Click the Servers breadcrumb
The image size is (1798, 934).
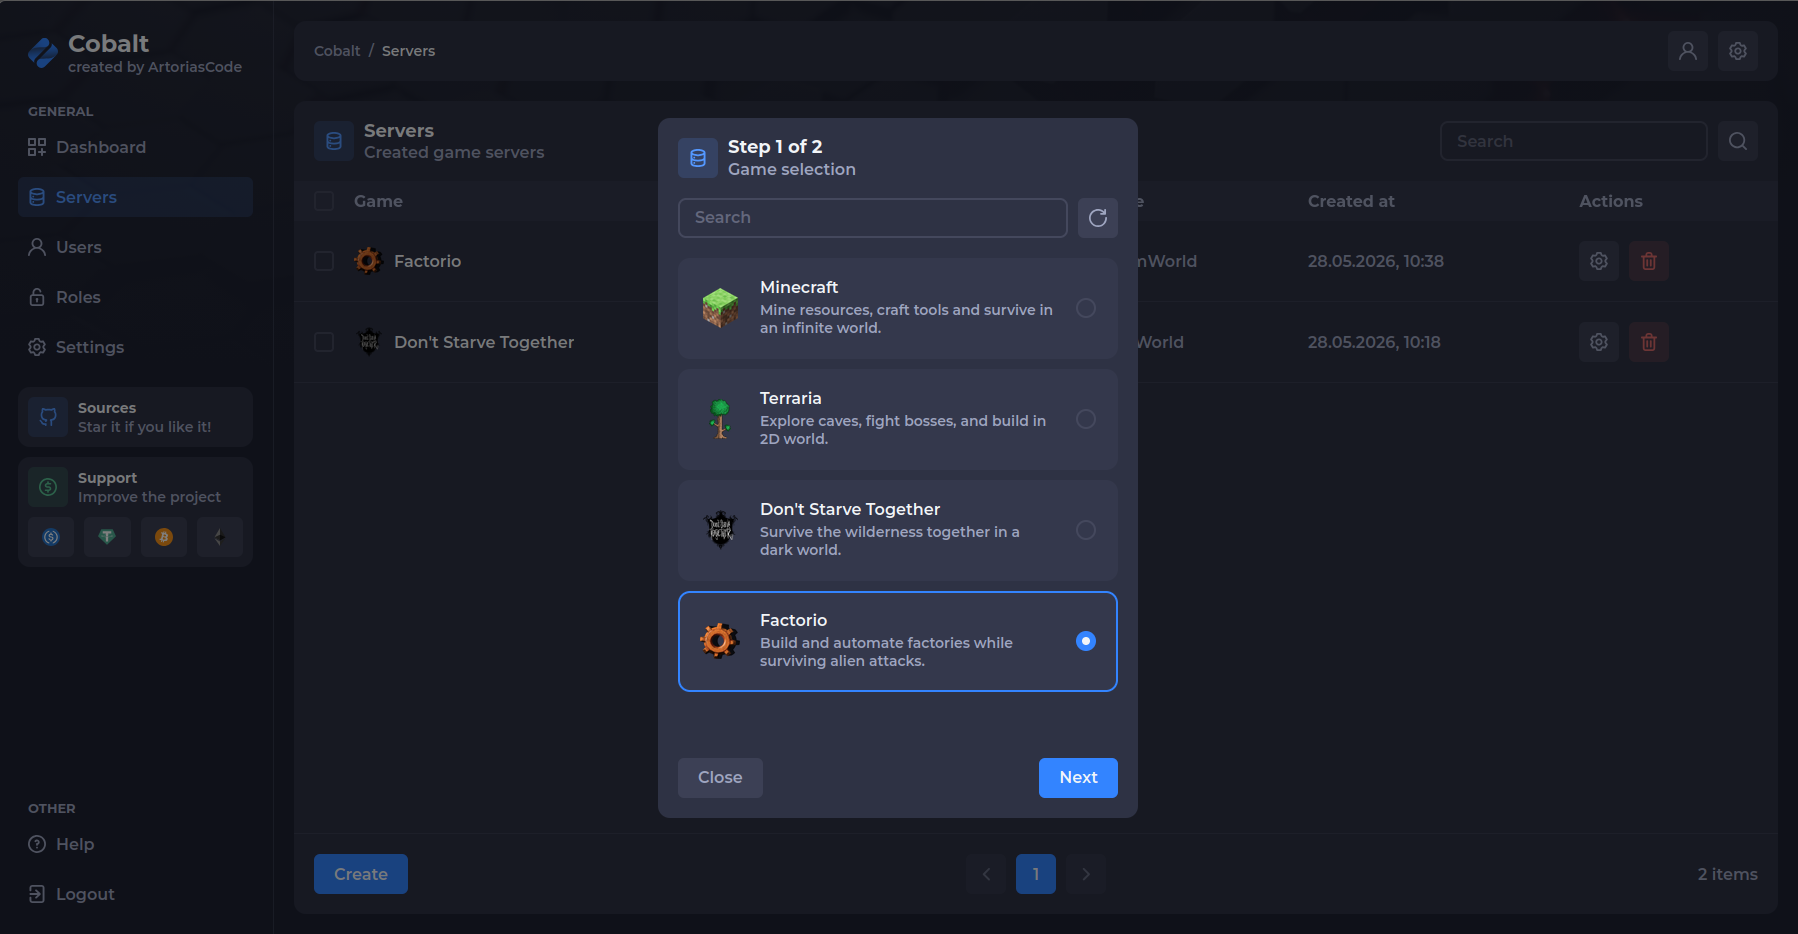click(408, 51)
